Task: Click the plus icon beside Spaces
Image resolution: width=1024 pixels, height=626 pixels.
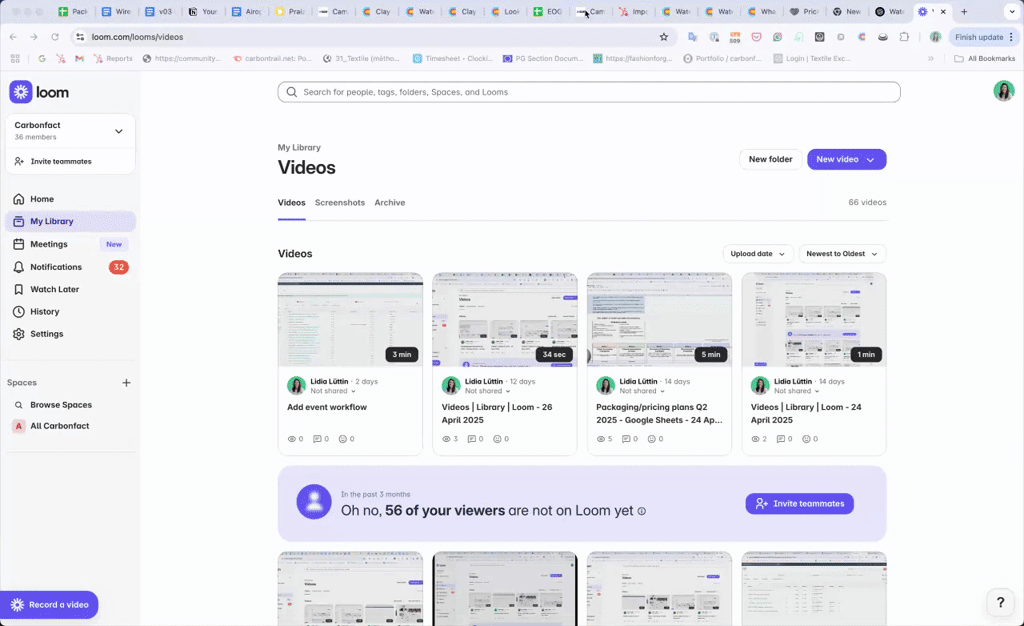Action: (126, 383)
